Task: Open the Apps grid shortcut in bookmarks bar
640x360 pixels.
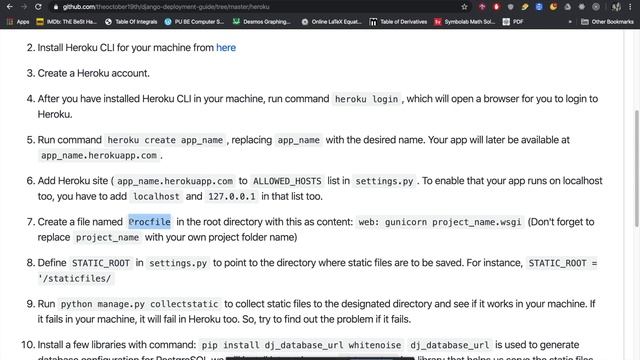Action: [x=18, y=22]
